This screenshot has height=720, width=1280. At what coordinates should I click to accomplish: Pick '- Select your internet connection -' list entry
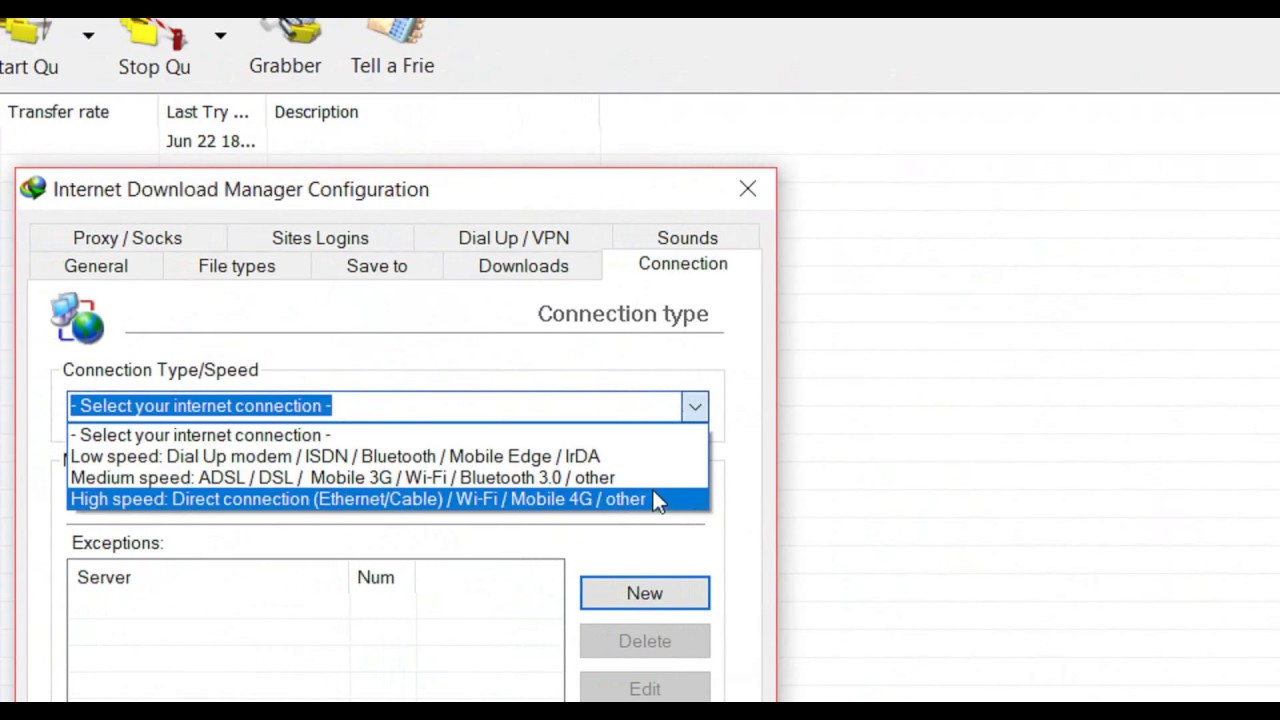coord(388,435)
